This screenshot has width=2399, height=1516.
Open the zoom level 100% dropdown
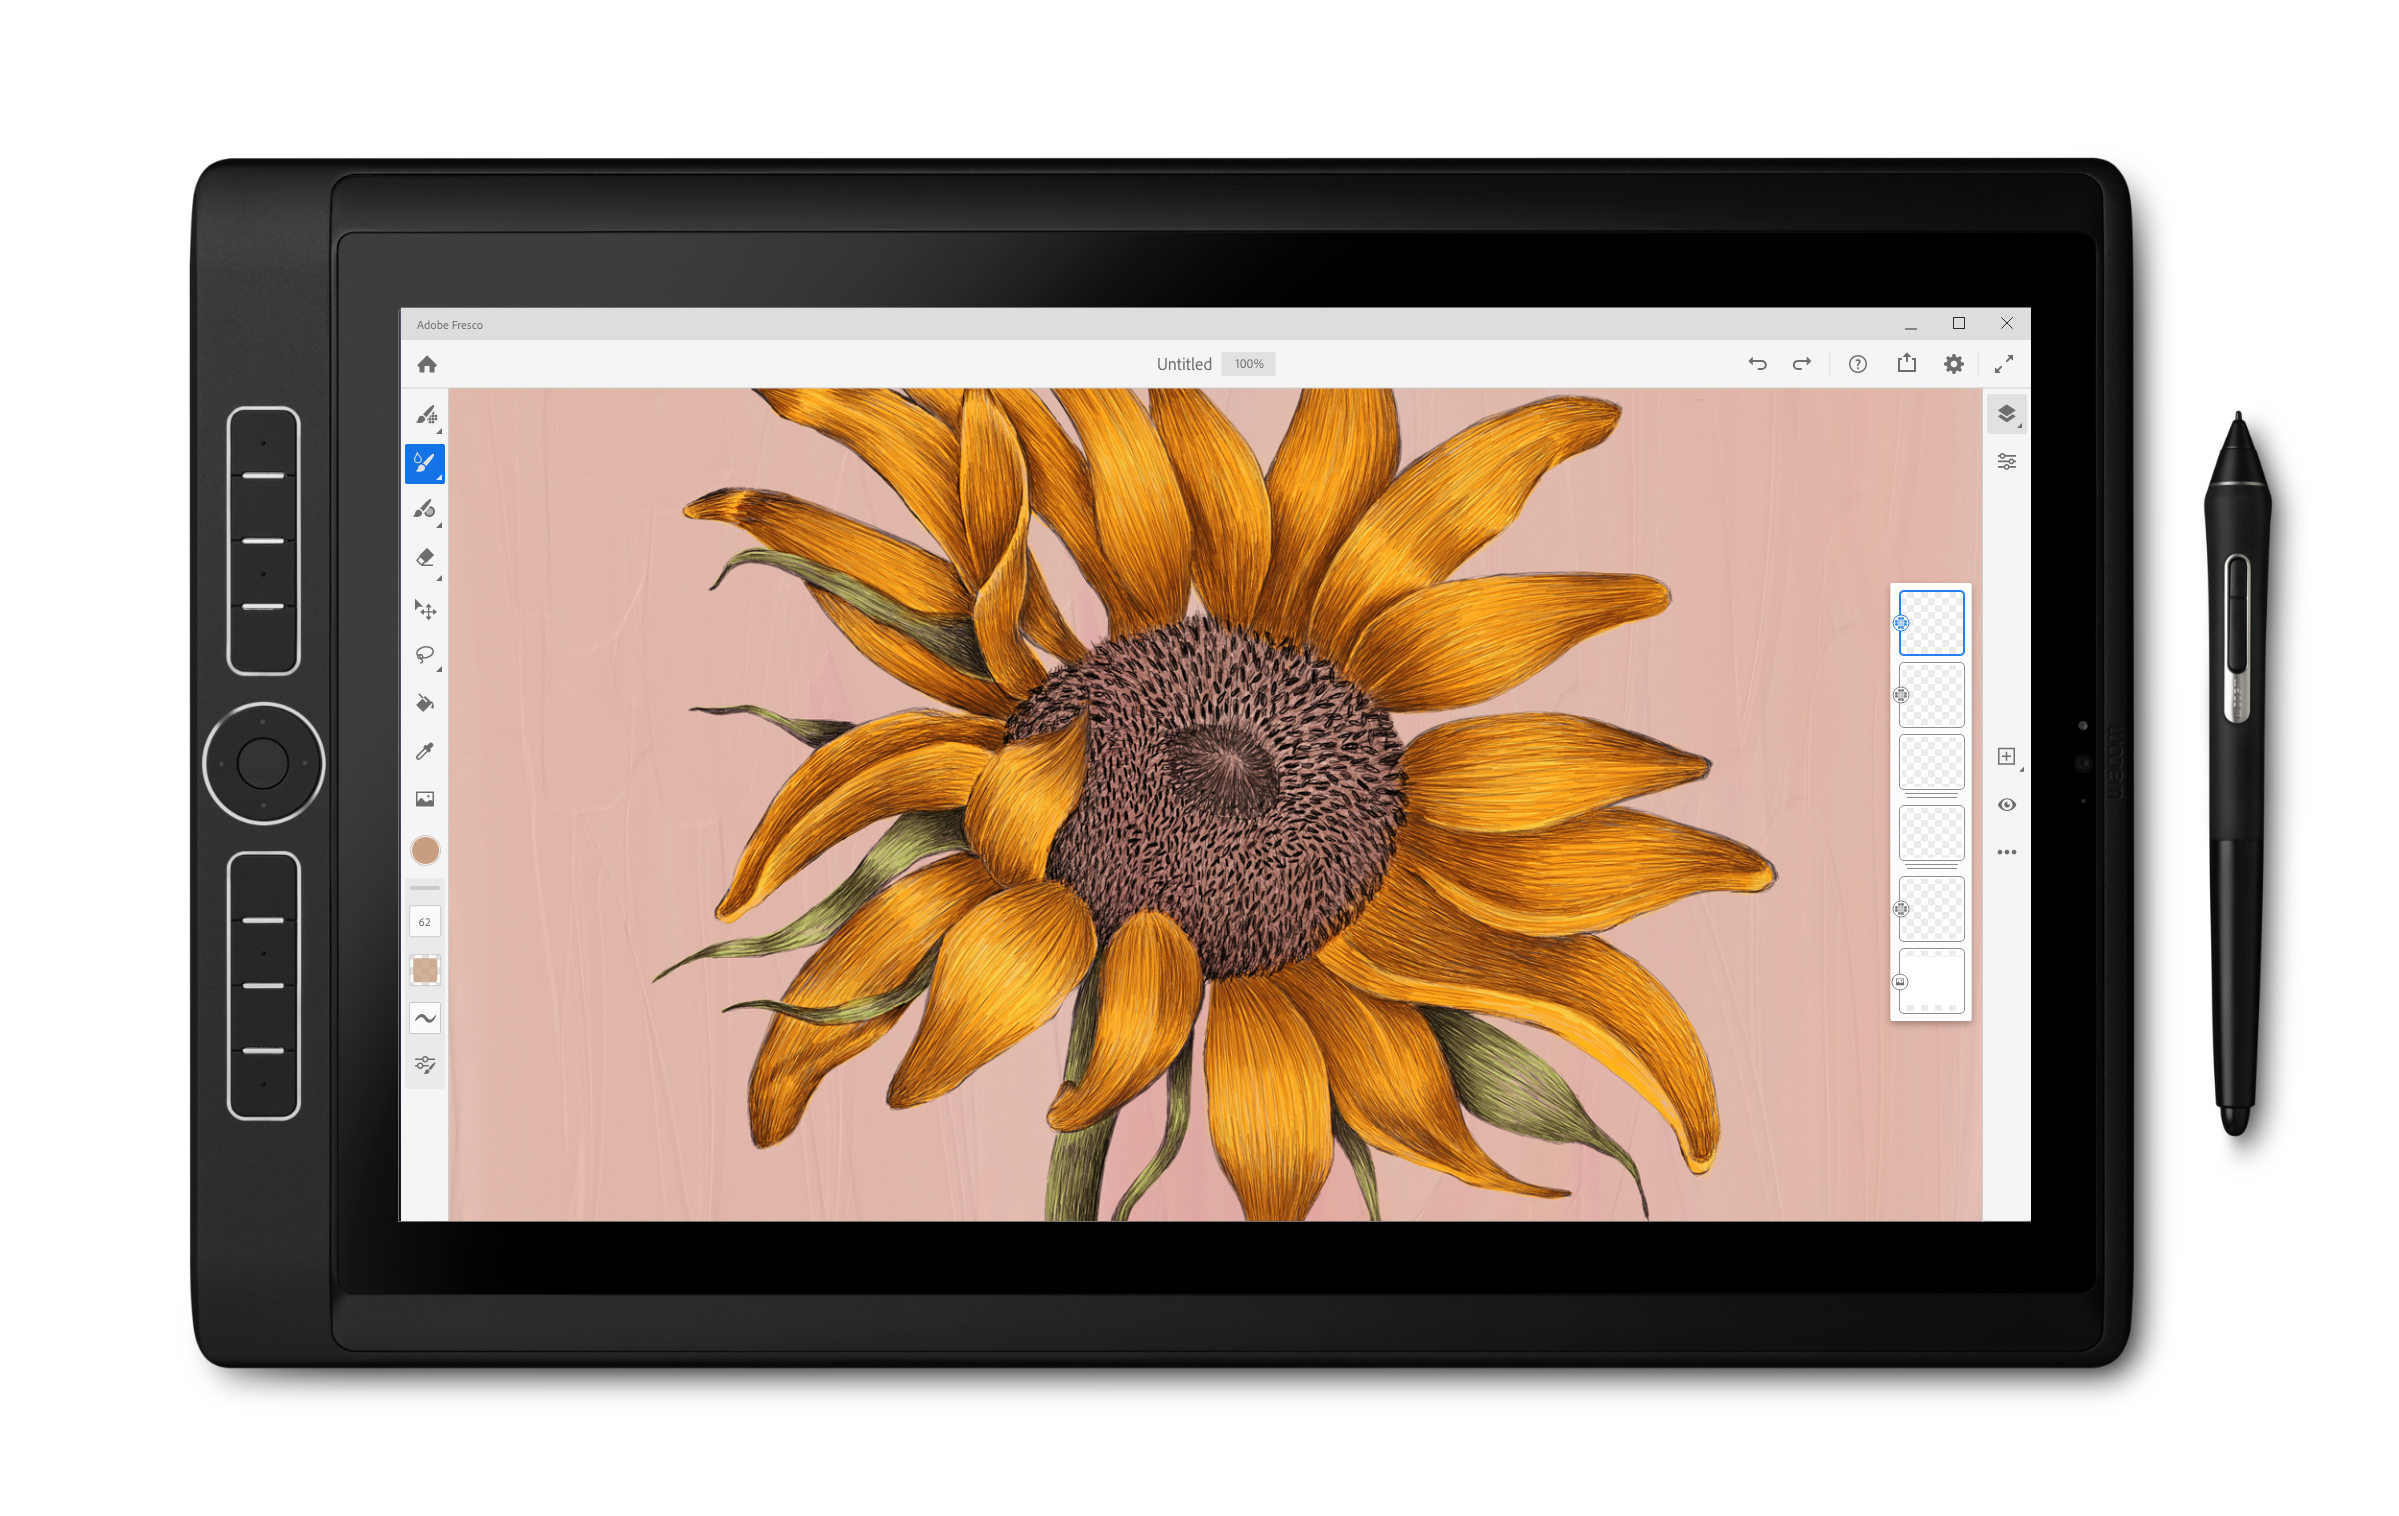click(1248, 364)
